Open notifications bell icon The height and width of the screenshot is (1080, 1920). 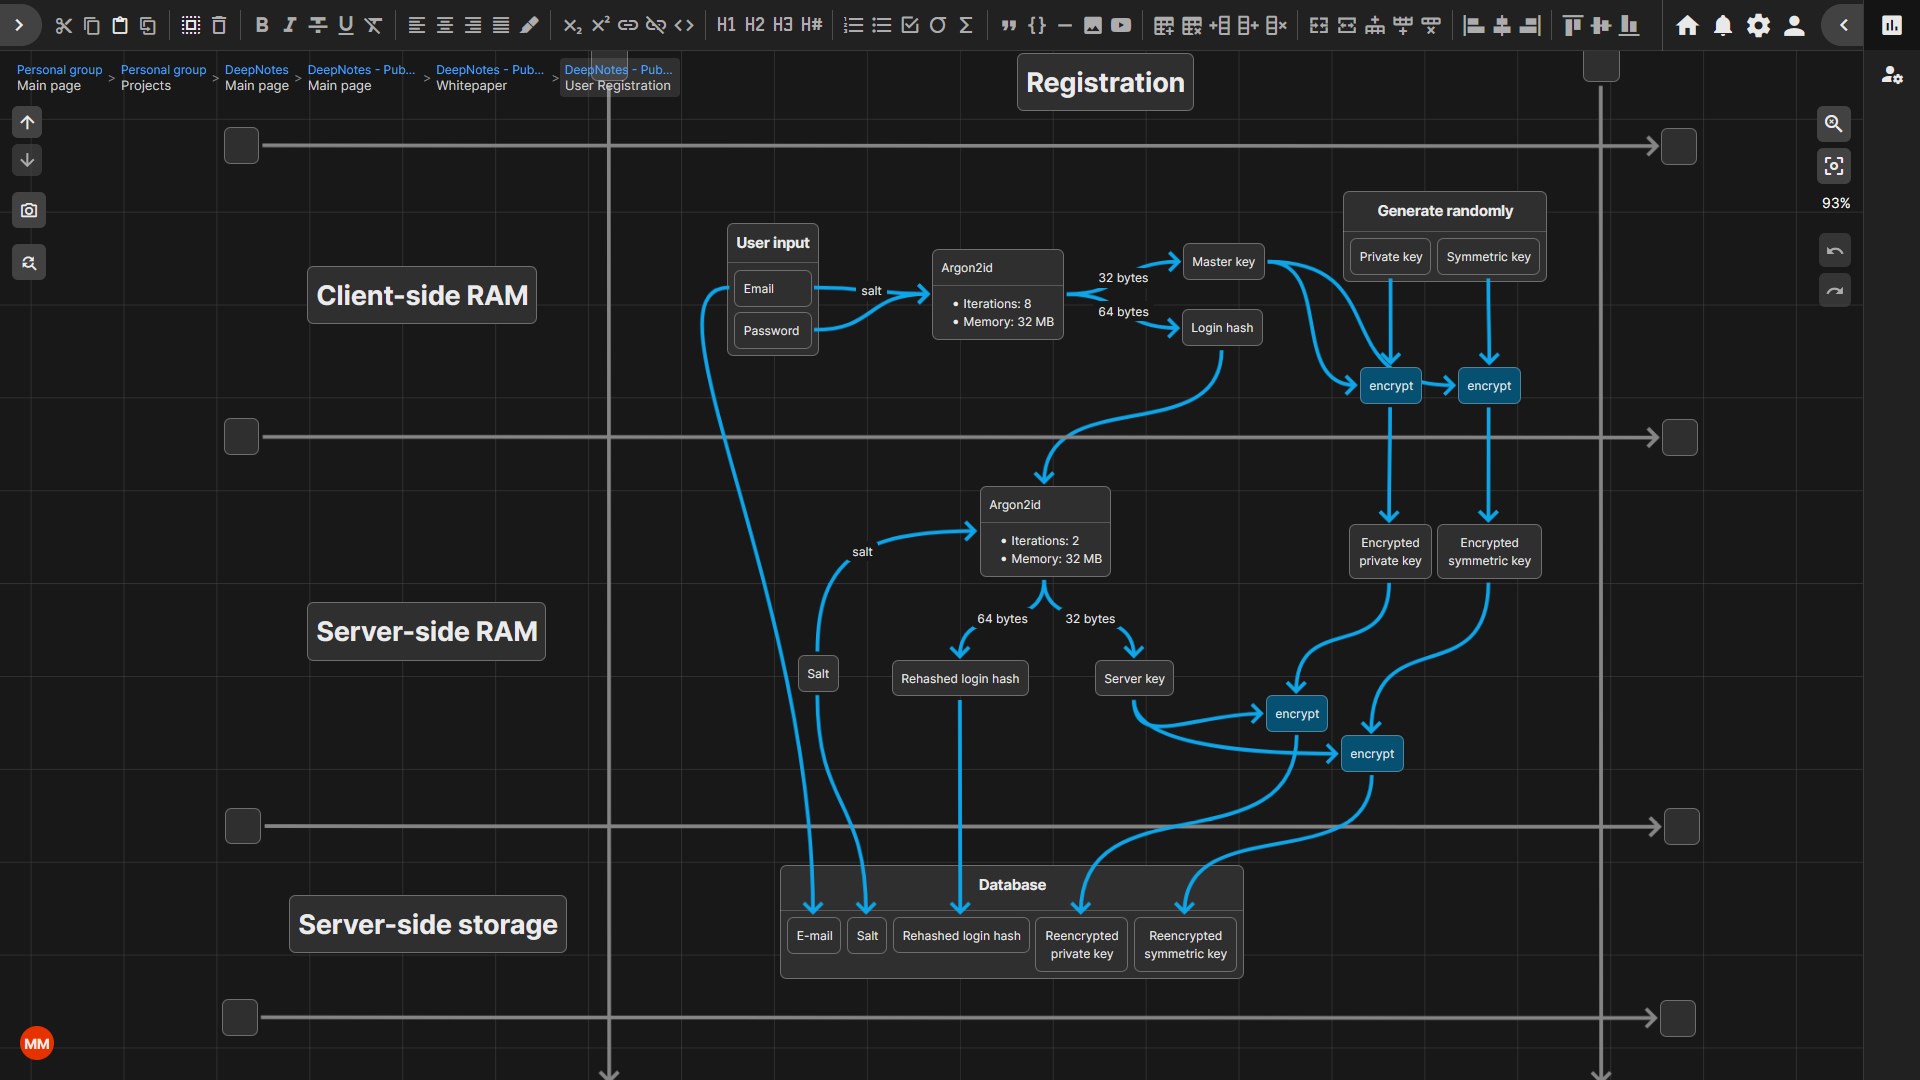1722,25
